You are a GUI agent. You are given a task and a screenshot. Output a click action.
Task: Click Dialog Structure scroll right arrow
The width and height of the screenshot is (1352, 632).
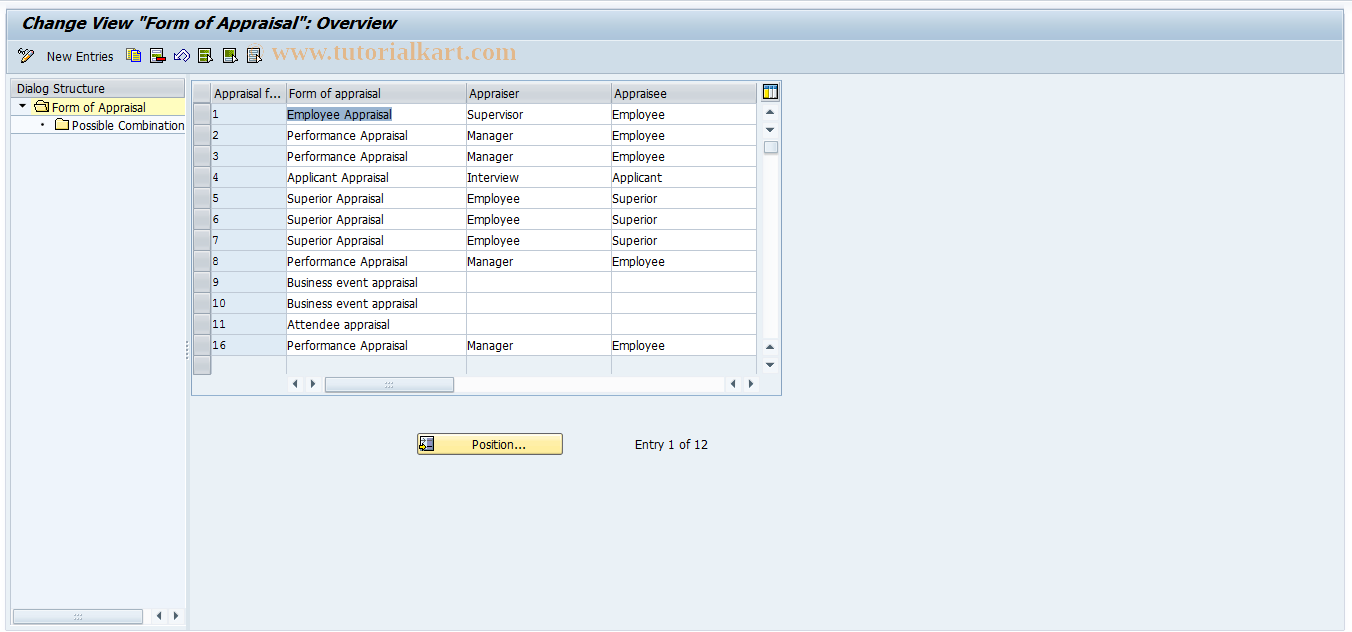coord(176,616)
